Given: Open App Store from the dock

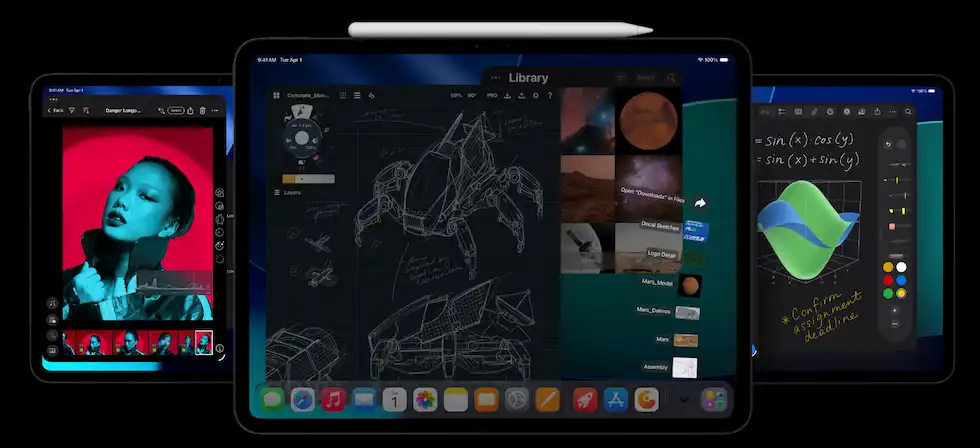Looking at the screenshot, I should click(x=616, y=399).
